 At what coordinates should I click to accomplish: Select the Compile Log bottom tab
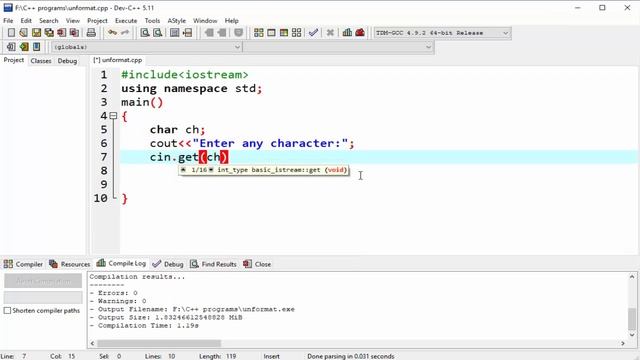point(121,263)
